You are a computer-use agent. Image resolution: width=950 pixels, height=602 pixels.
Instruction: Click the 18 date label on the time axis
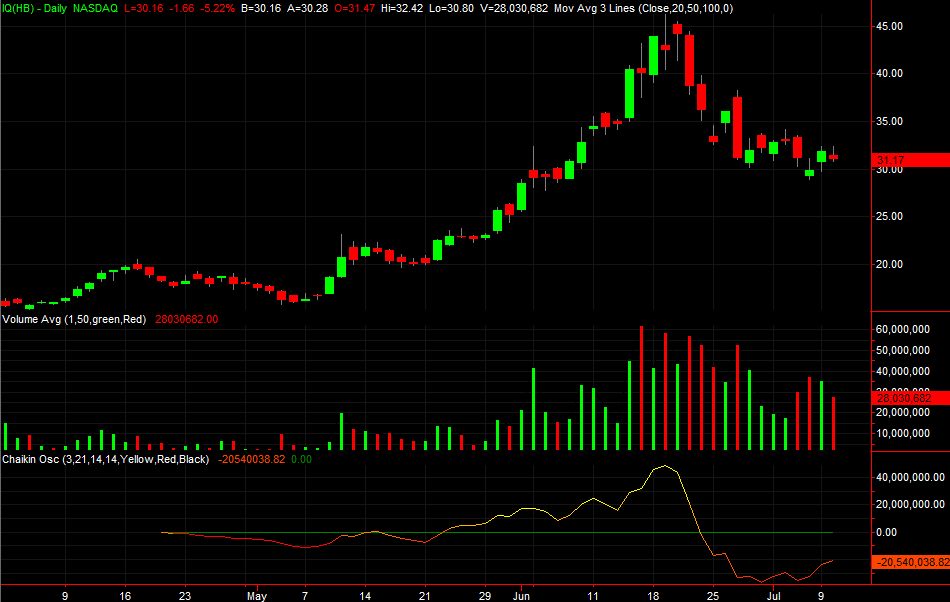[x=653, y=596]
